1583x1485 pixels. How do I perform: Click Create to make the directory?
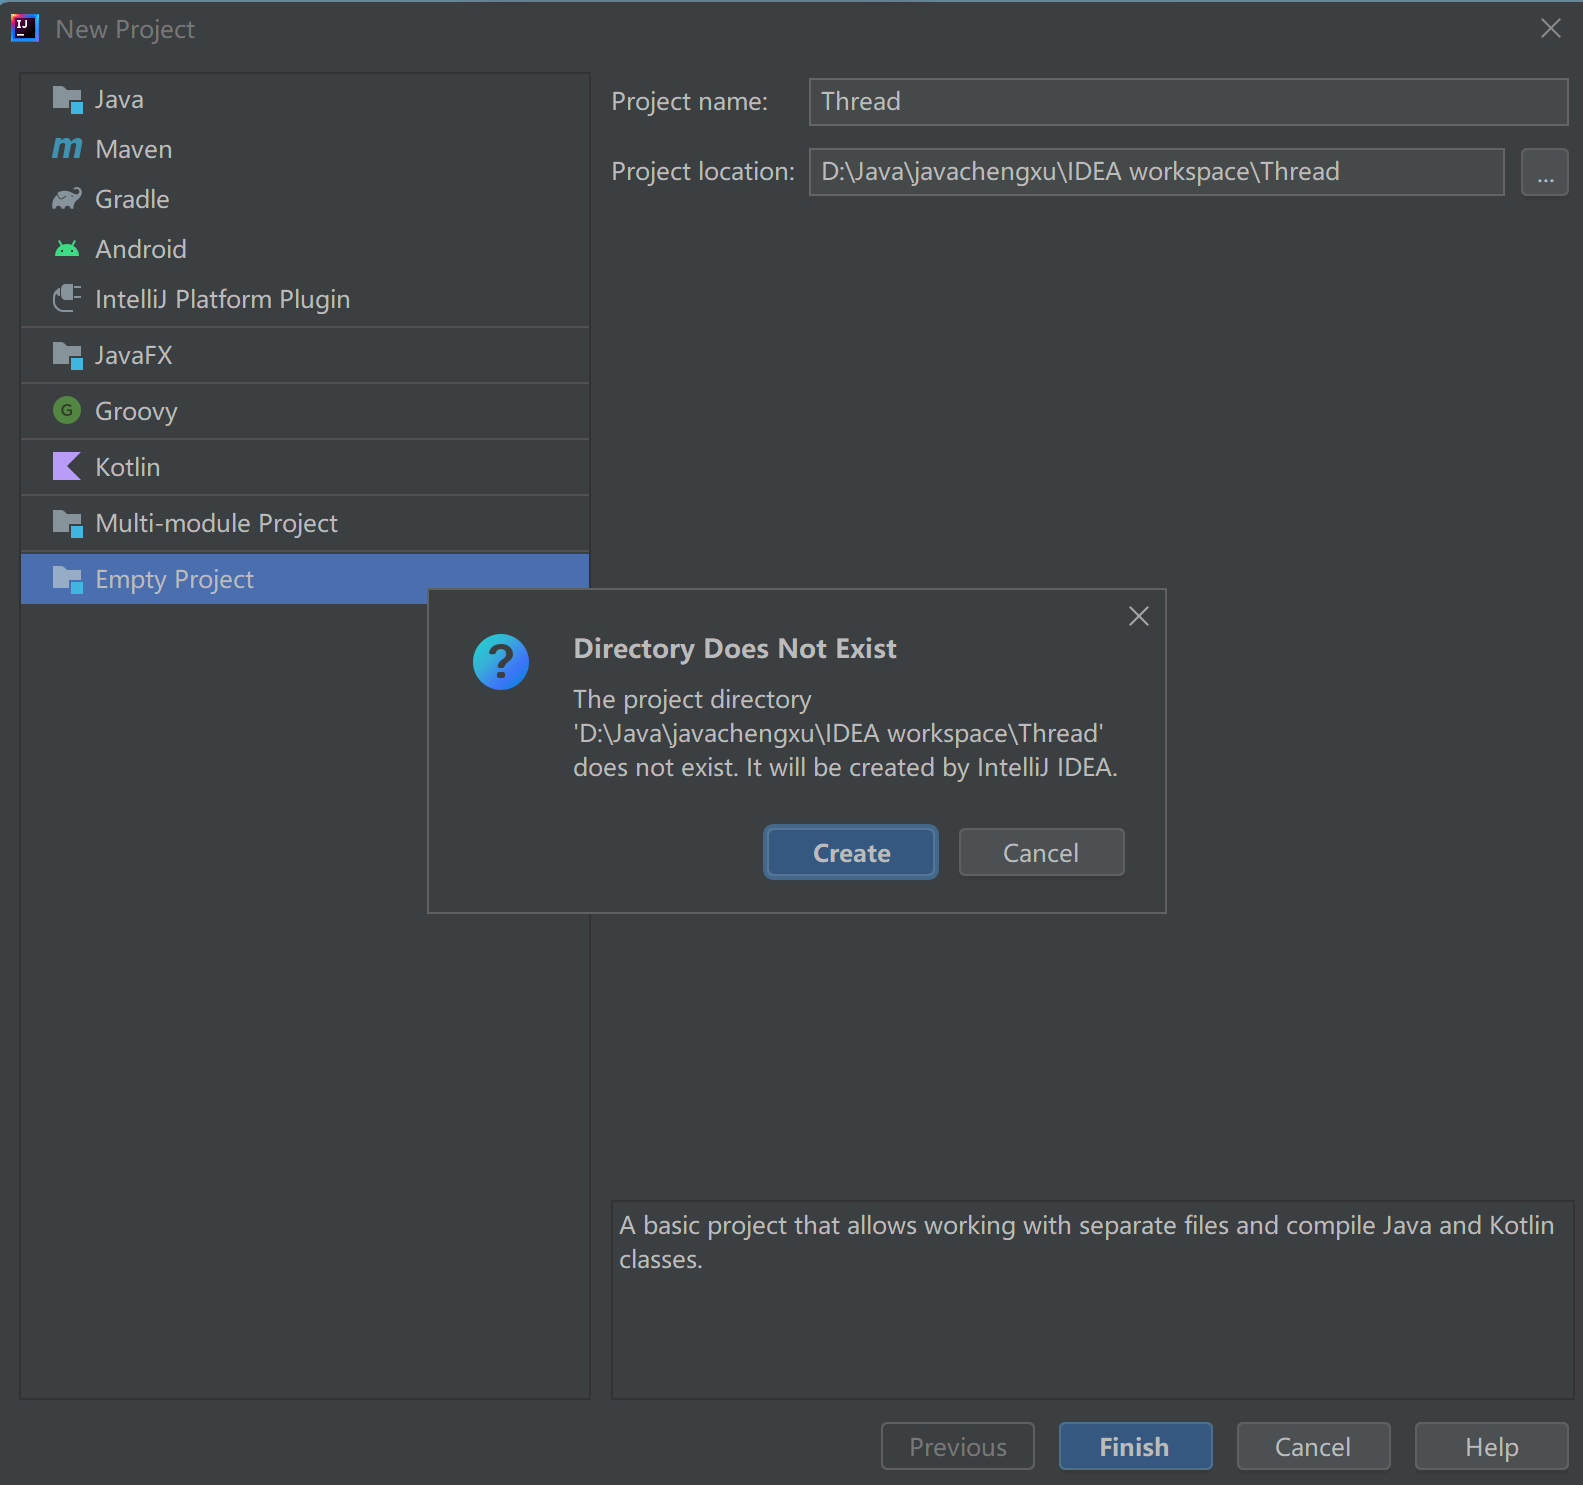point(851,853)
